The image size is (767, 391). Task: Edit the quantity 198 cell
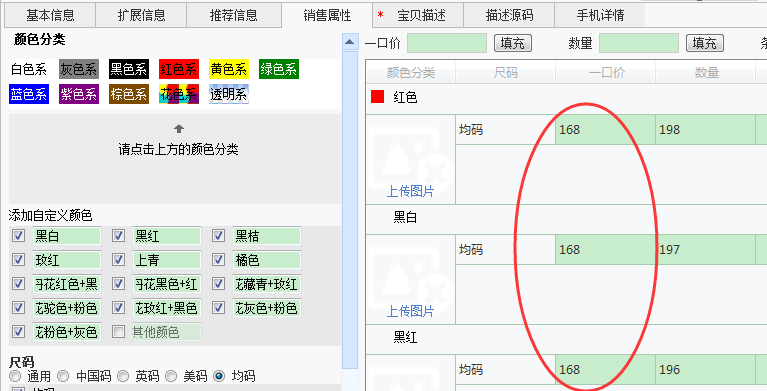coord(706,130)
